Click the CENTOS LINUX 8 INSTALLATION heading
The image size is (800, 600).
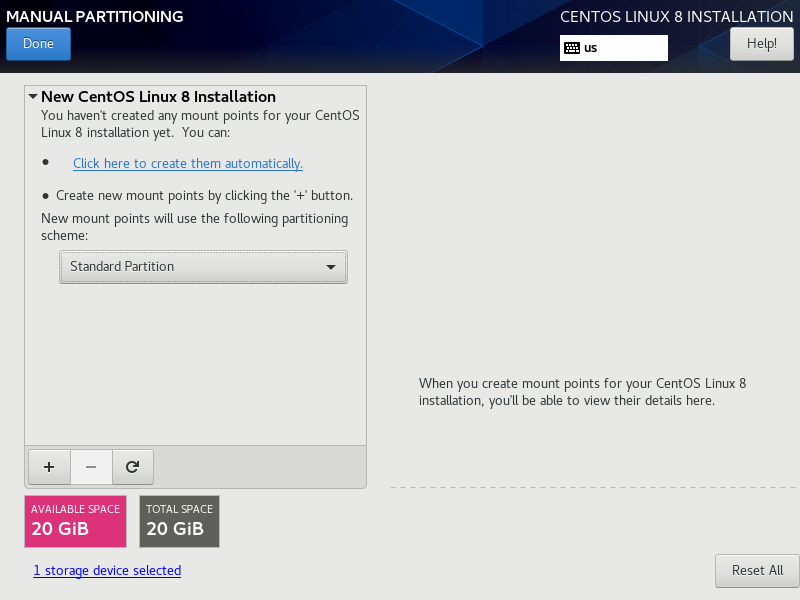point(677,16)
